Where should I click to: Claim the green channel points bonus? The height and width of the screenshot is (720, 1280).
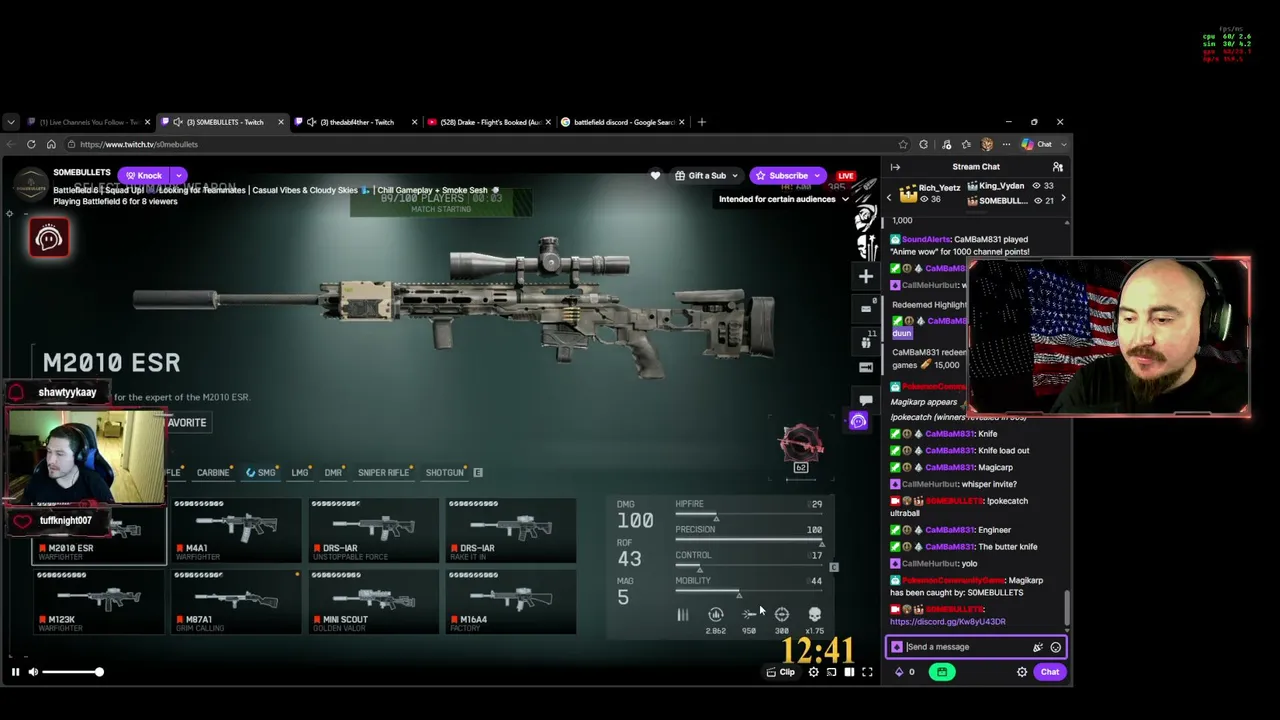(942, 672)
